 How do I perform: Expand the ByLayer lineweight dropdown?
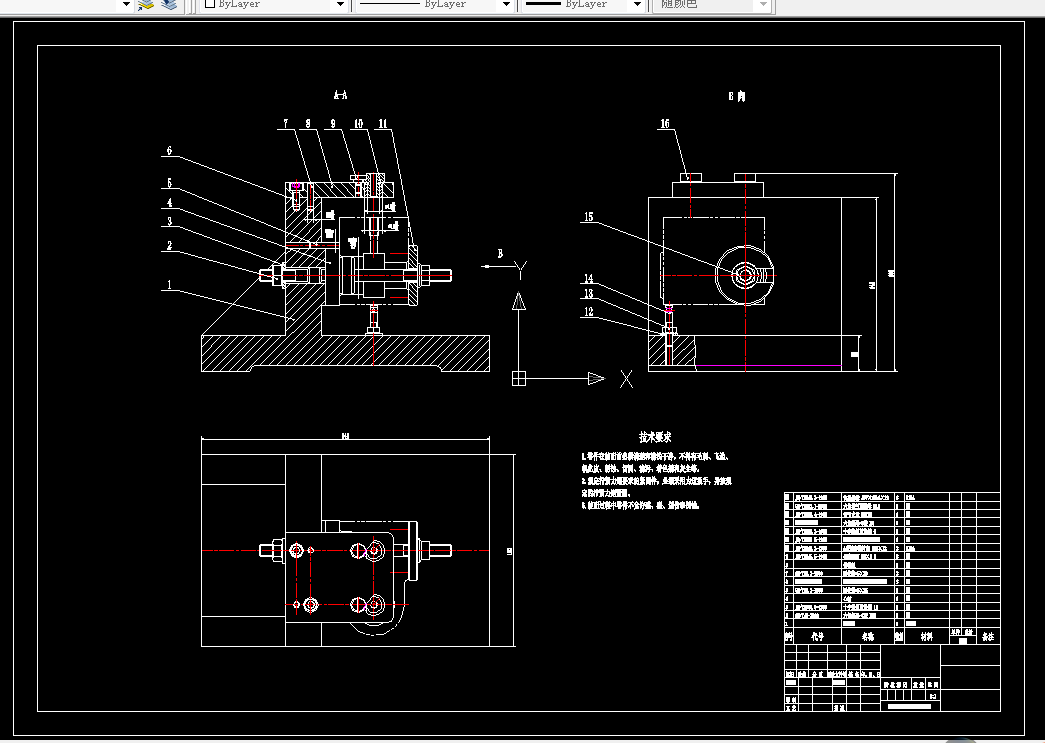click(x=637, y=5)
